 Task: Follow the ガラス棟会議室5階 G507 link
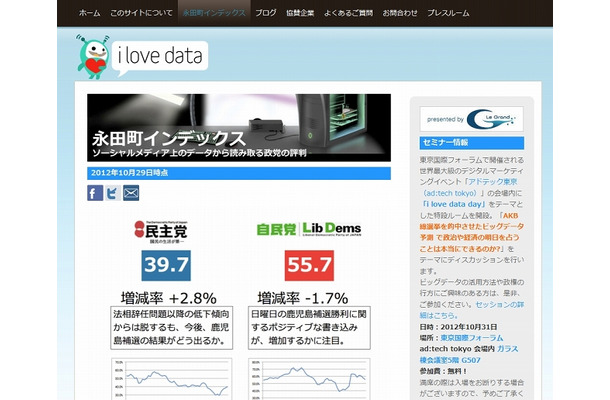[469, 354]
